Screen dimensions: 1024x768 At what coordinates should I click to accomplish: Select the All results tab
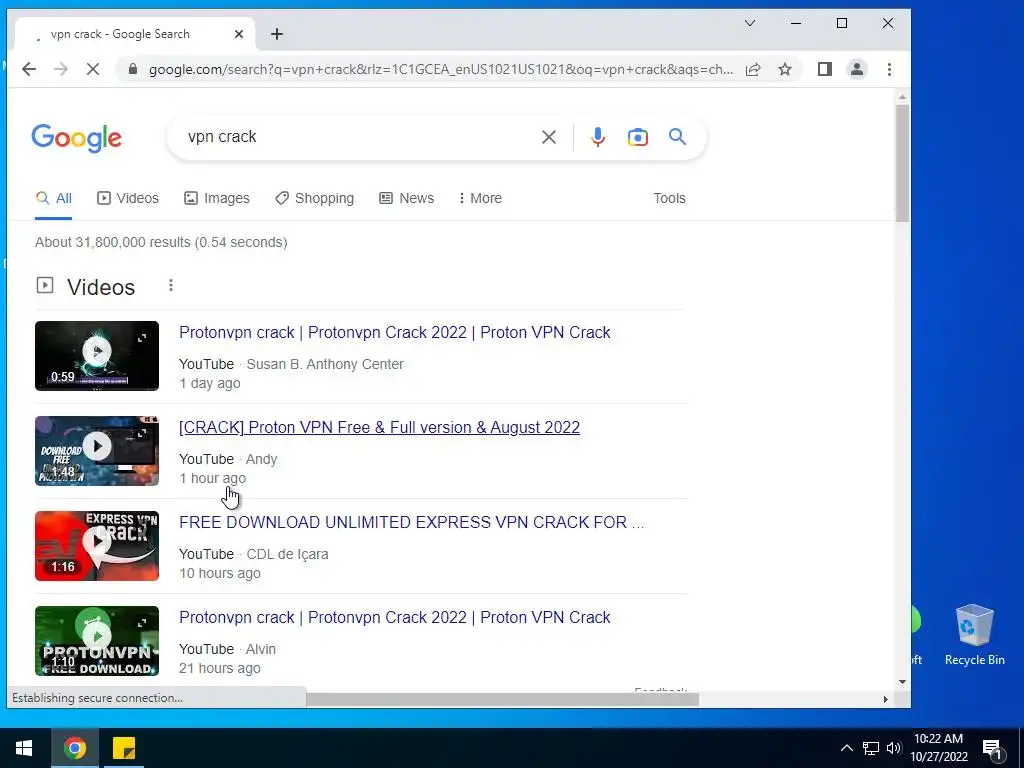pos(54,199)
